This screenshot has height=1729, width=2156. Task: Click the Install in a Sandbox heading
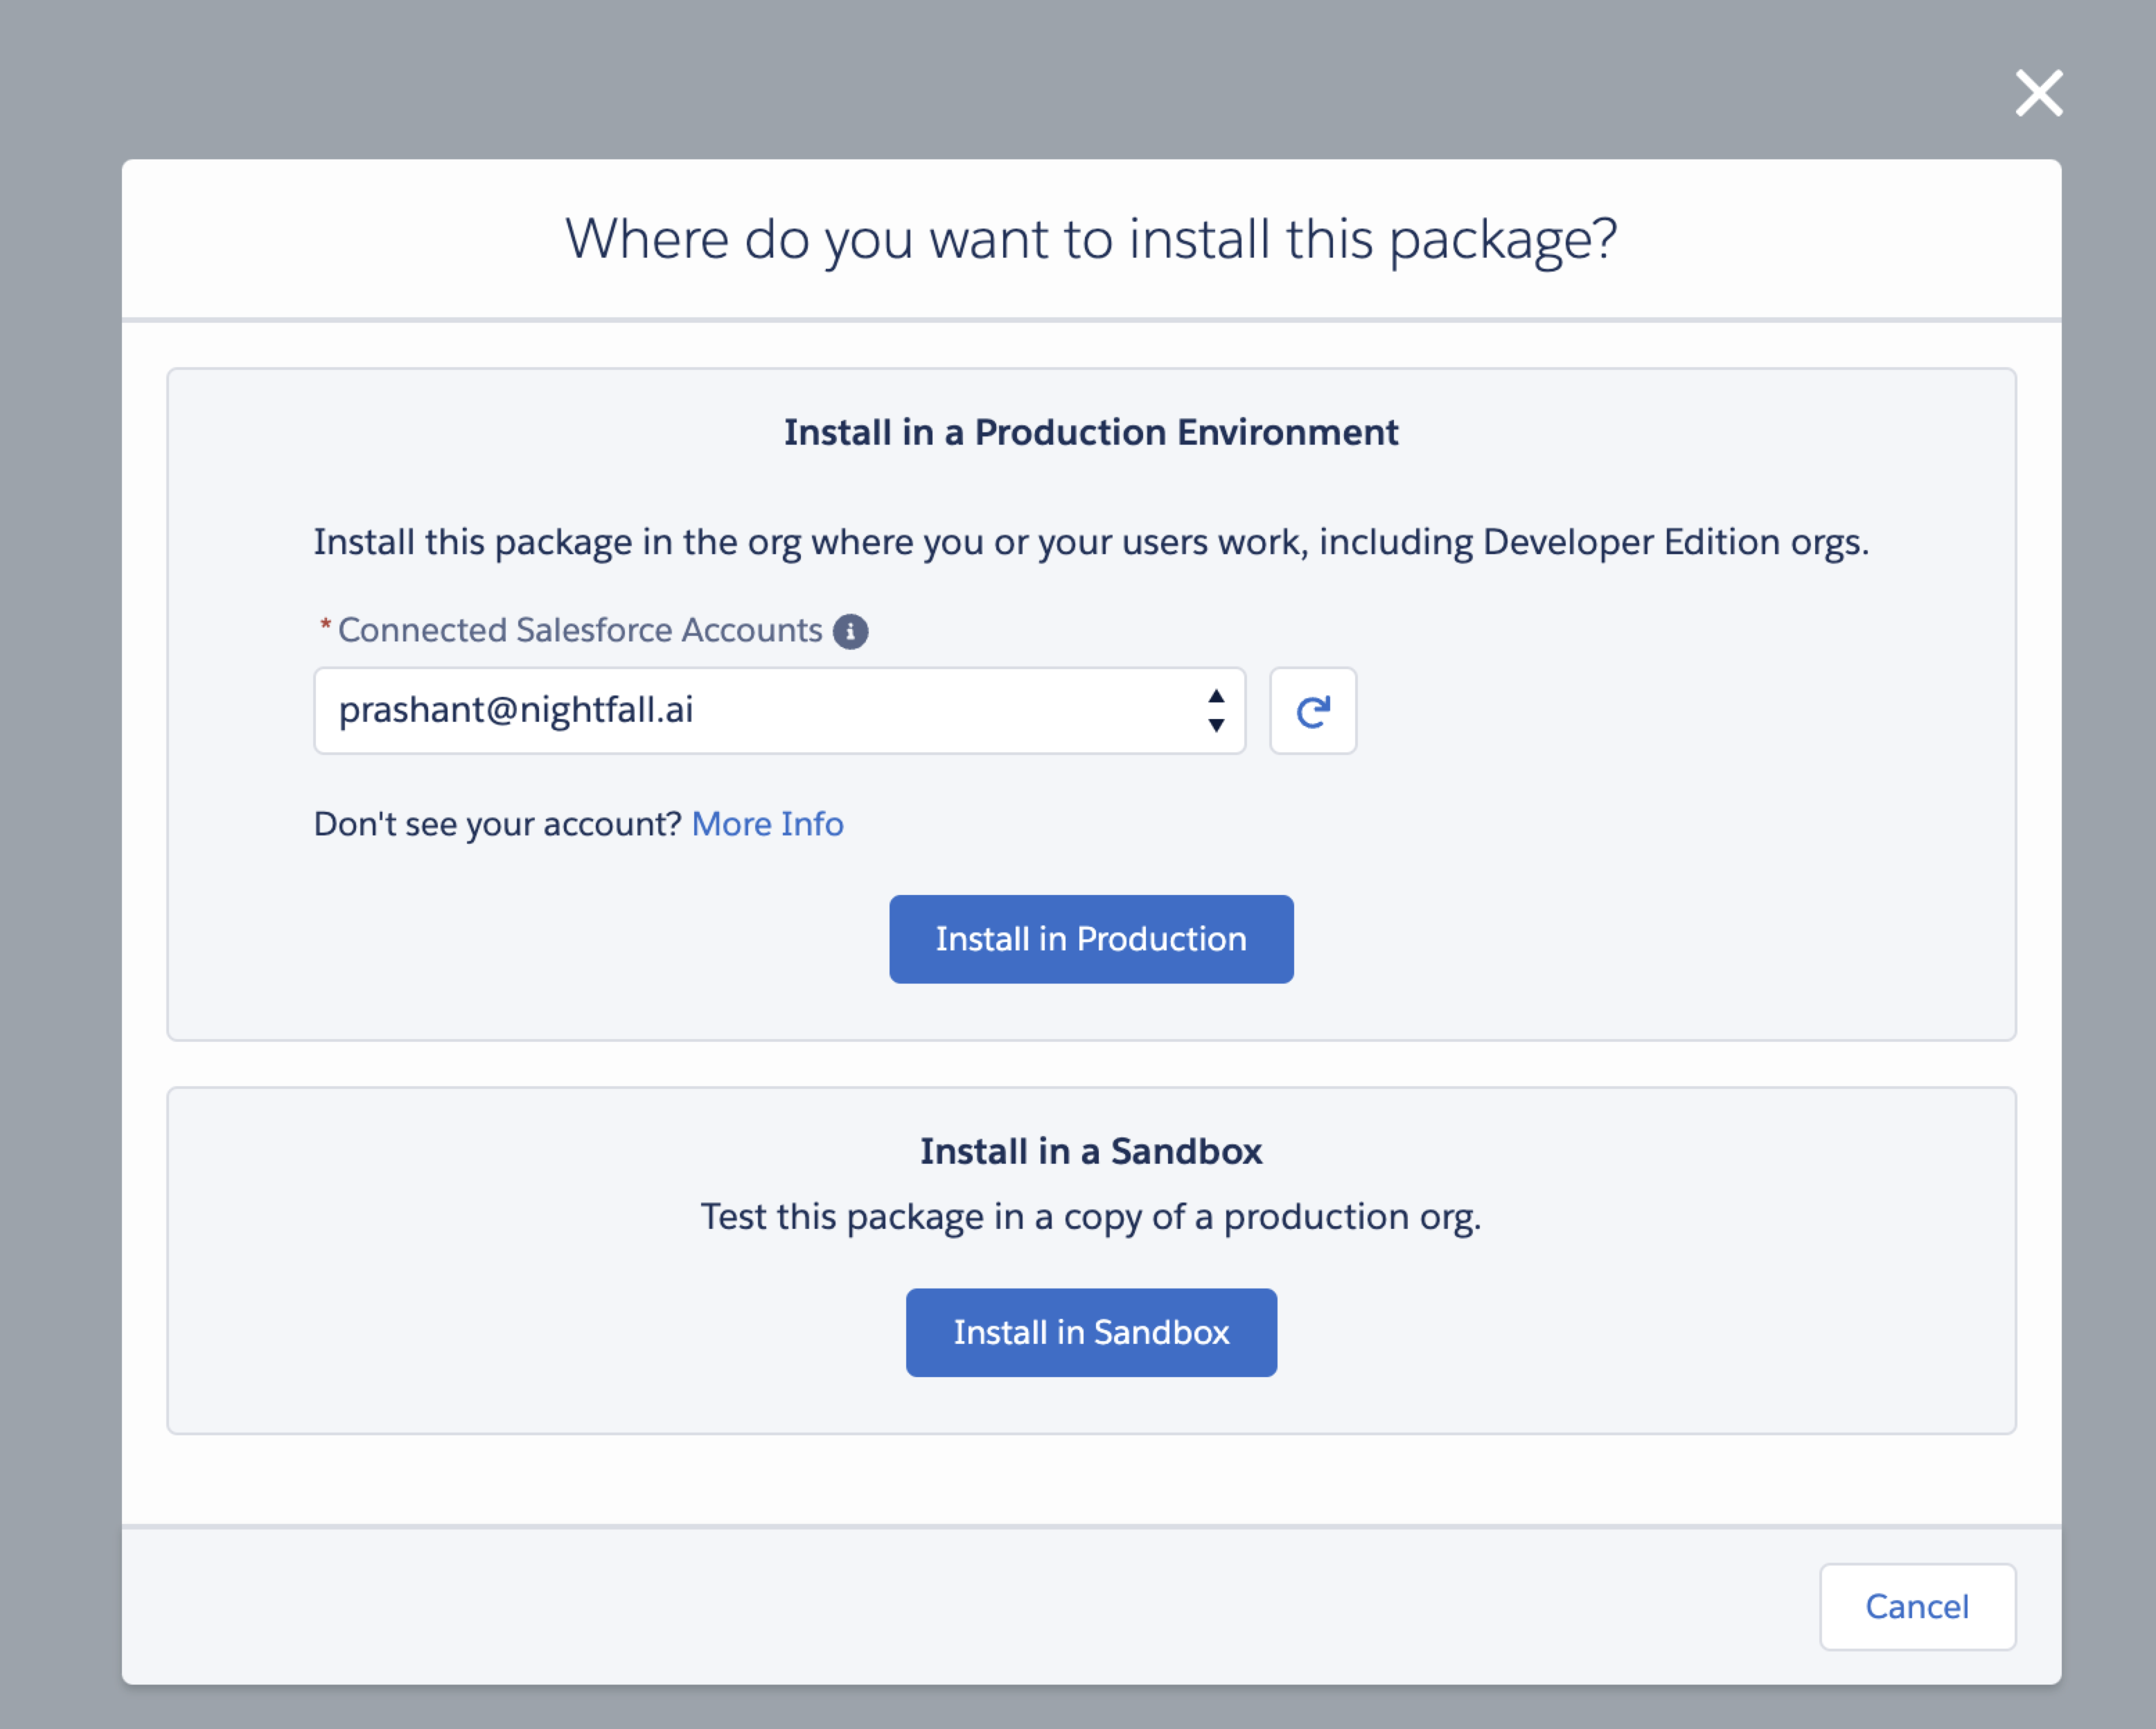[1090, 1152]
